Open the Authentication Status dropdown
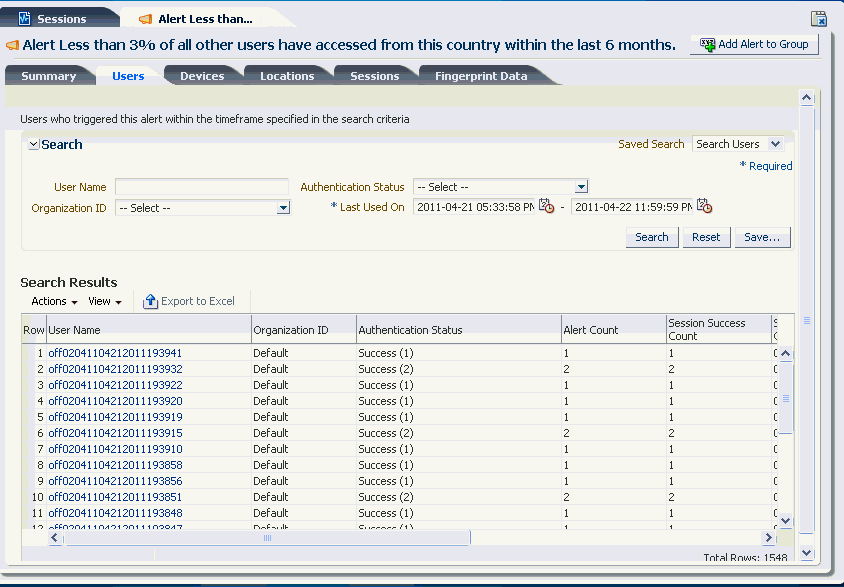Screen dimensions: 844x587 pos(581,186)
